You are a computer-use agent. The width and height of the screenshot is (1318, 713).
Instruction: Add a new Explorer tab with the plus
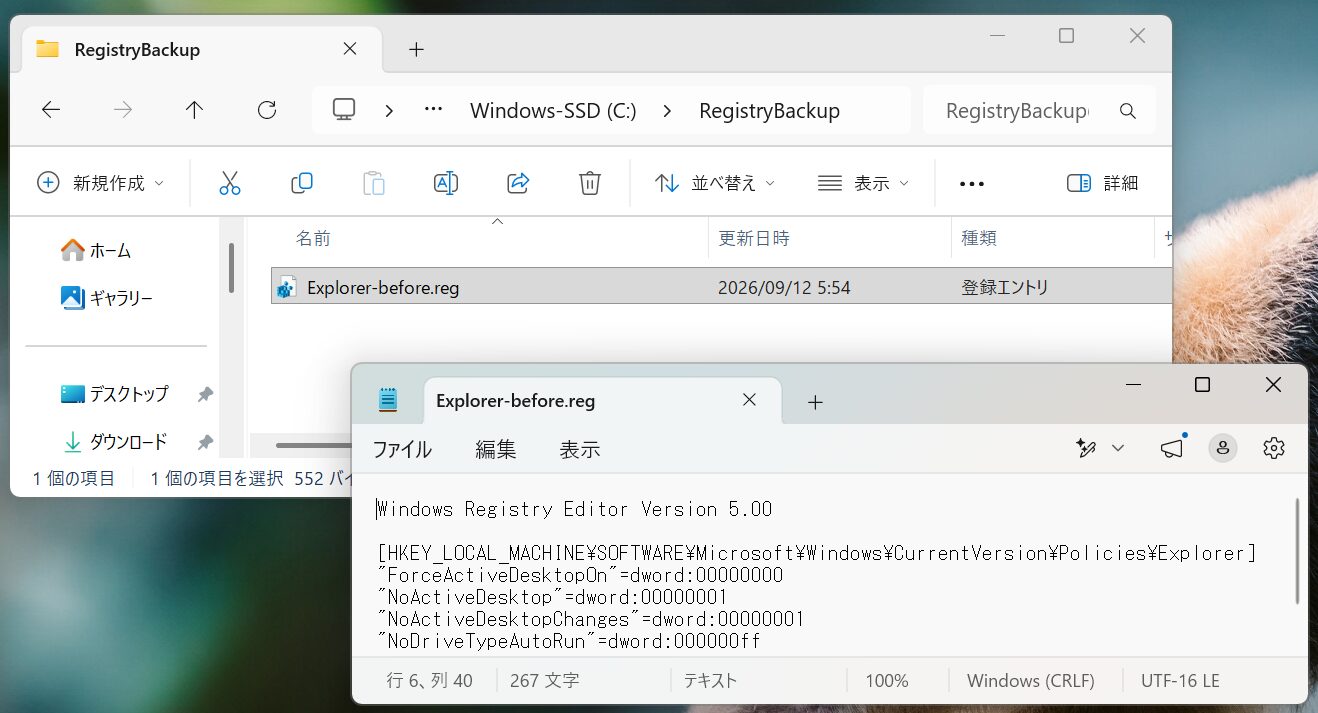click(417, 49)
